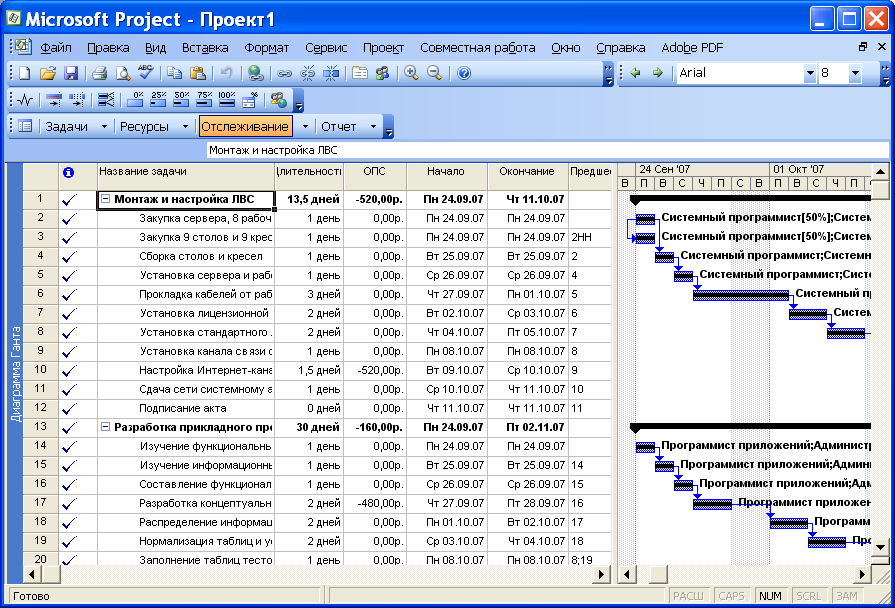Select the Название задачи column header

point(186,176)
